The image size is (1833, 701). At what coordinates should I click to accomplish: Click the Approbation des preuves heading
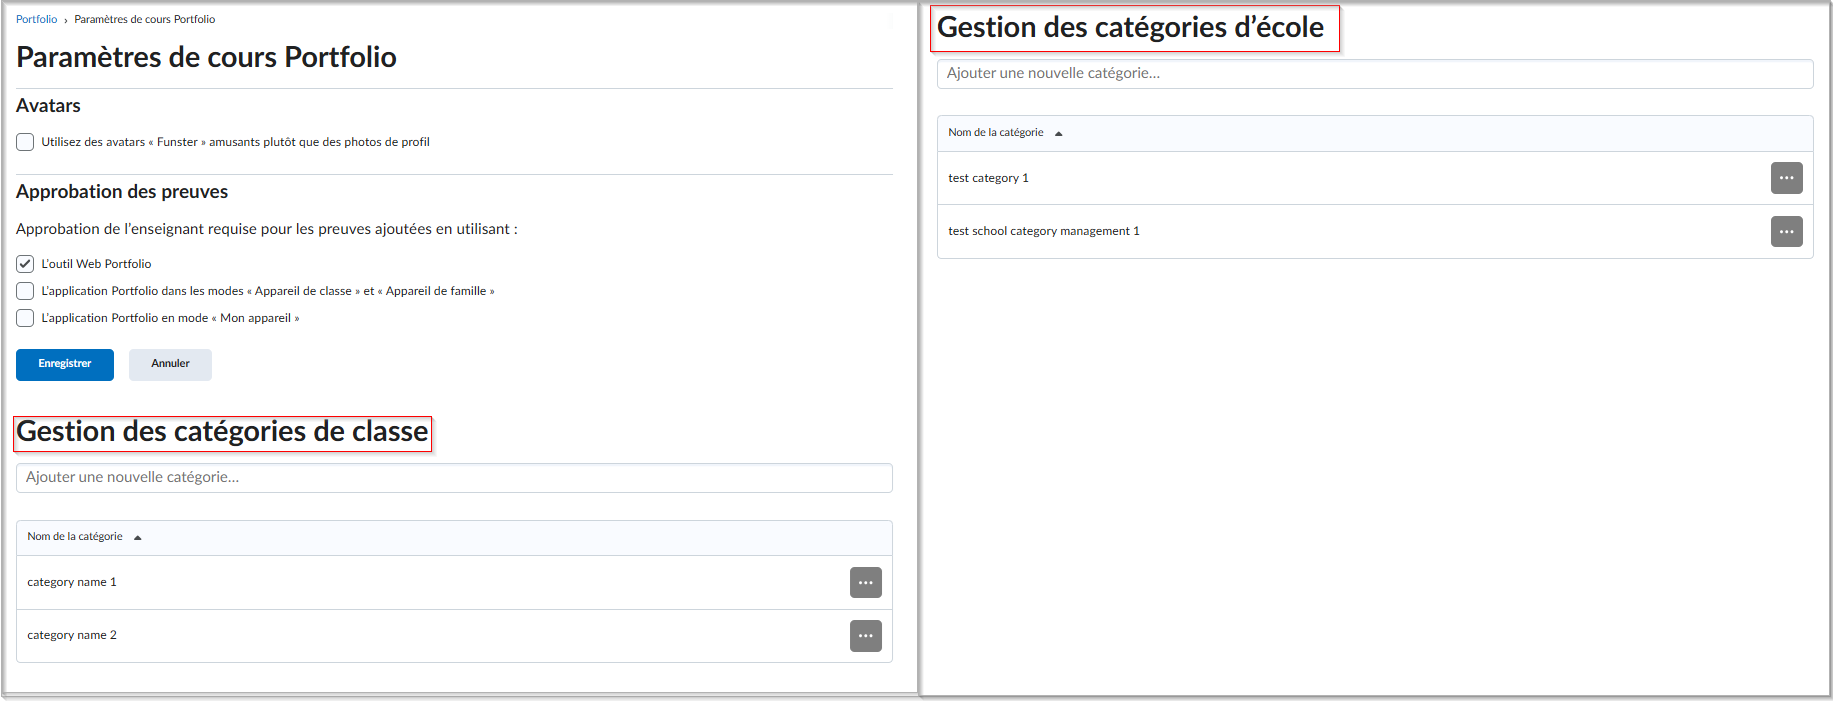coord(122,192)
